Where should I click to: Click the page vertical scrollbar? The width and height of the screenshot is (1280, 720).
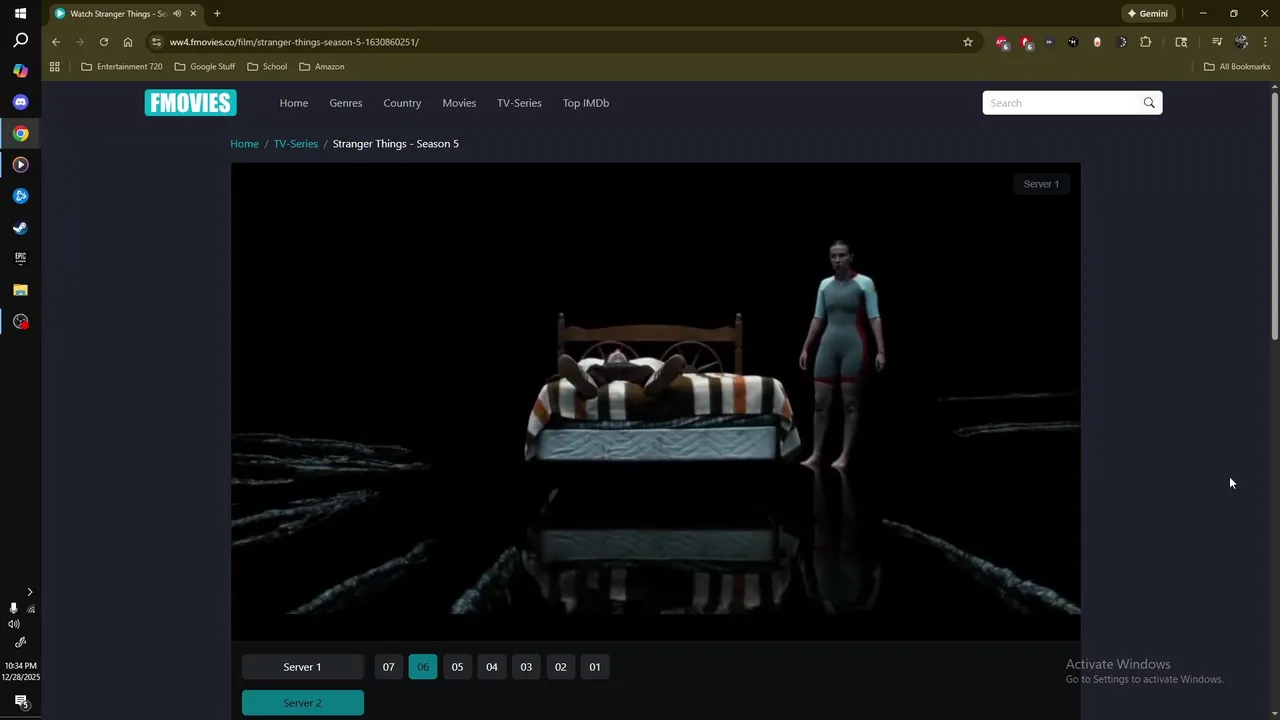point(1275,215)
